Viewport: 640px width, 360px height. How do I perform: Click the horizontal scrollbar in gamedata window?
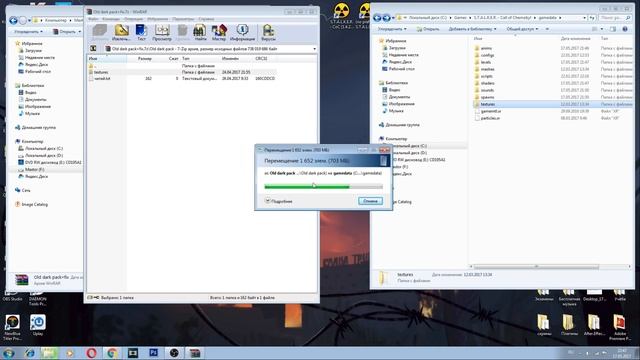pyautogui.click(x=536, y=267)
